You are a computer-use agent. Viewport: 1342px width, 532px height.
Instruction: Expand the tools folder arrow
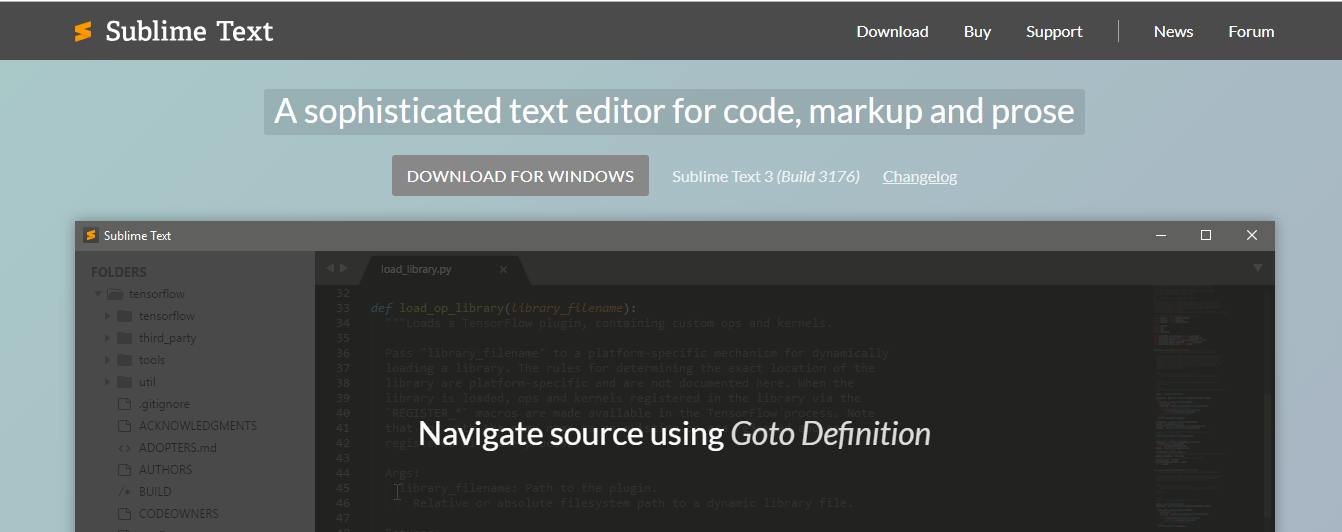pyautogui.click(x=108, y=360)
